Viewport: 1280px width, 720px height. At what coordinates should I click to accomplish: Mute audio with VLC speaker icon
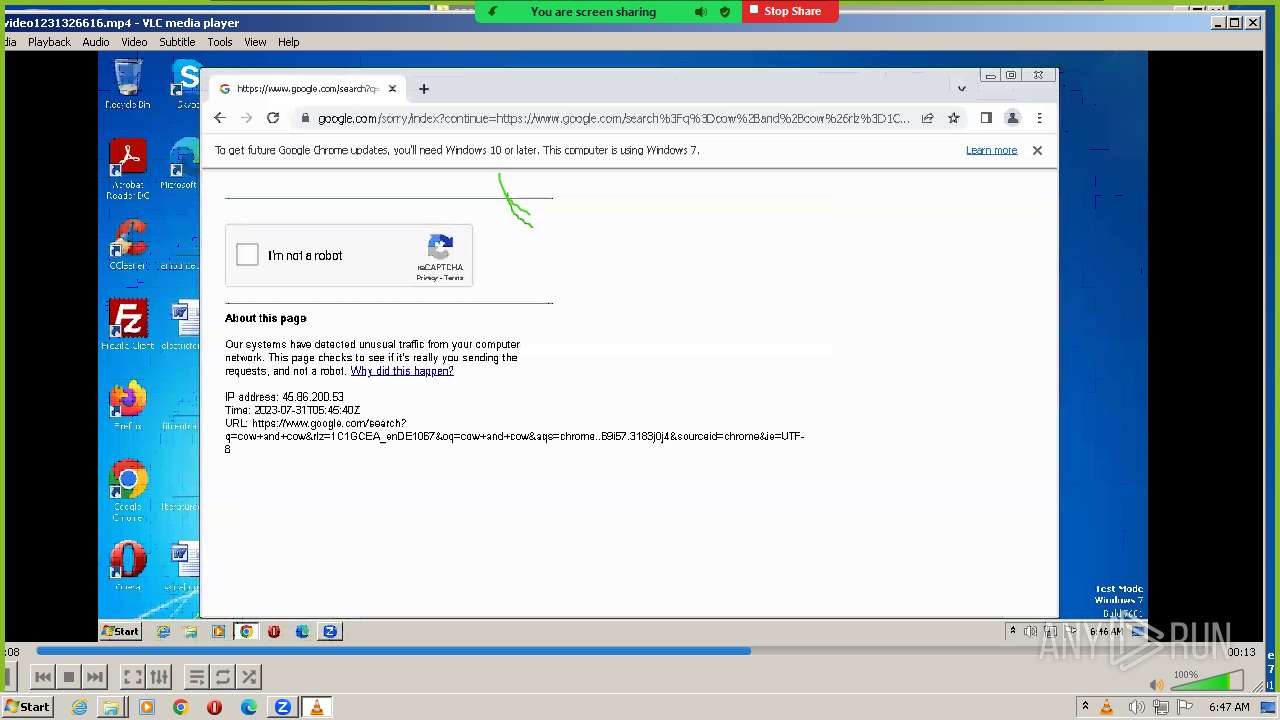(1157, 685)
